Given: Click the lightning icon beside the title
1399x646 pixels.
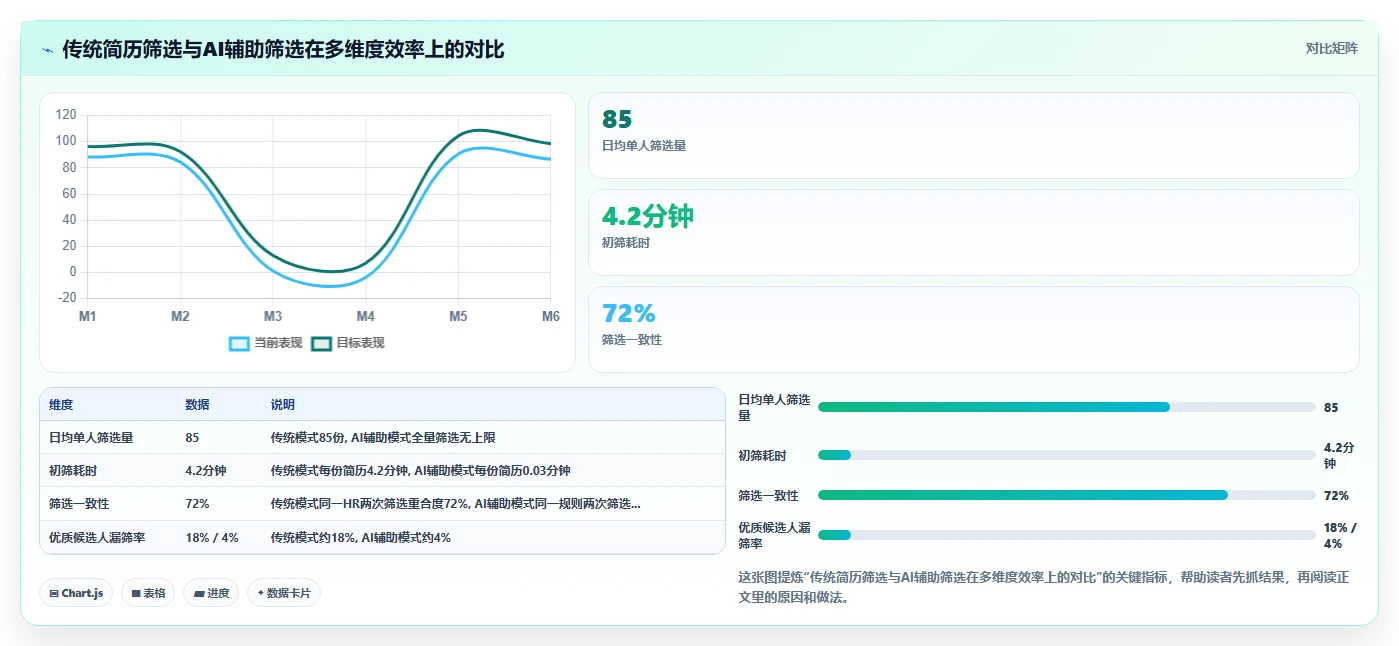Looking at the screenshot, I should pos(48,50).
